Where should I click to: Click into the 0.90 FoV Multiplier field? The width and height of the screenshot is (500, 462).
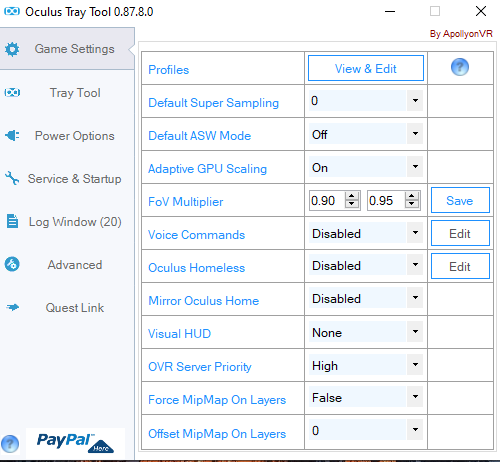tap(327, 201)
